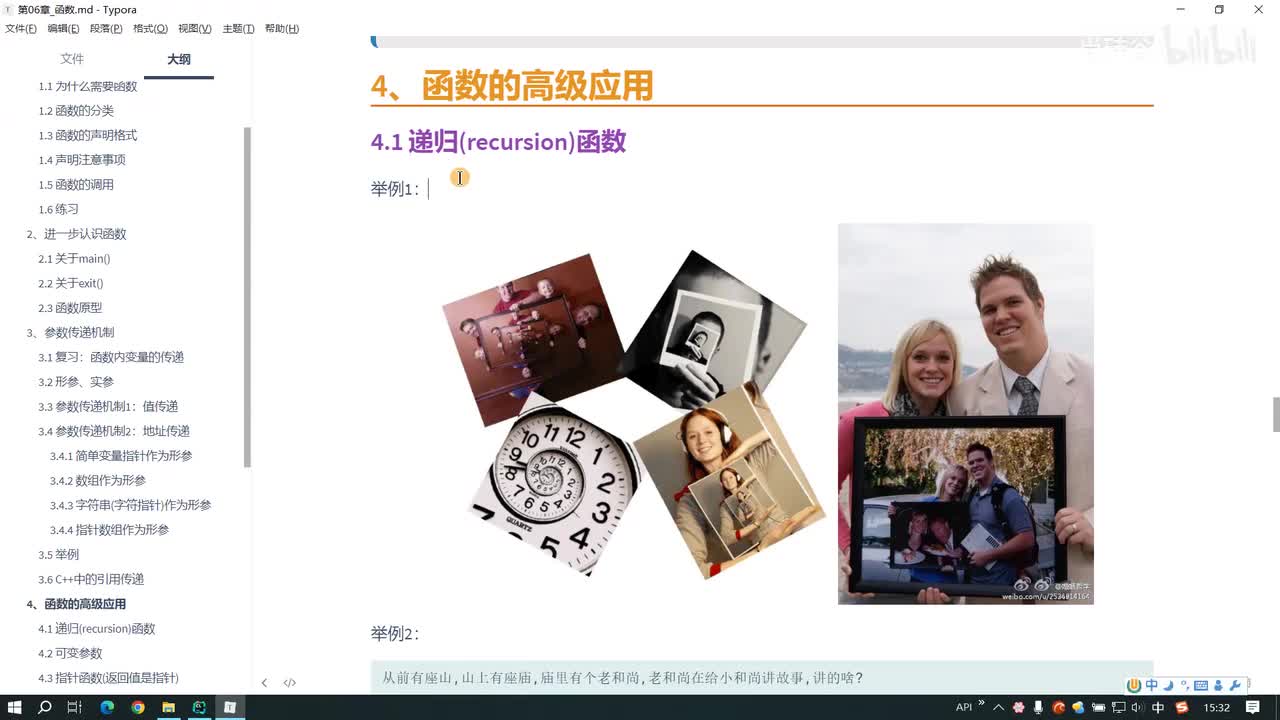Open IME account user icon

(x=1218, y=685)
